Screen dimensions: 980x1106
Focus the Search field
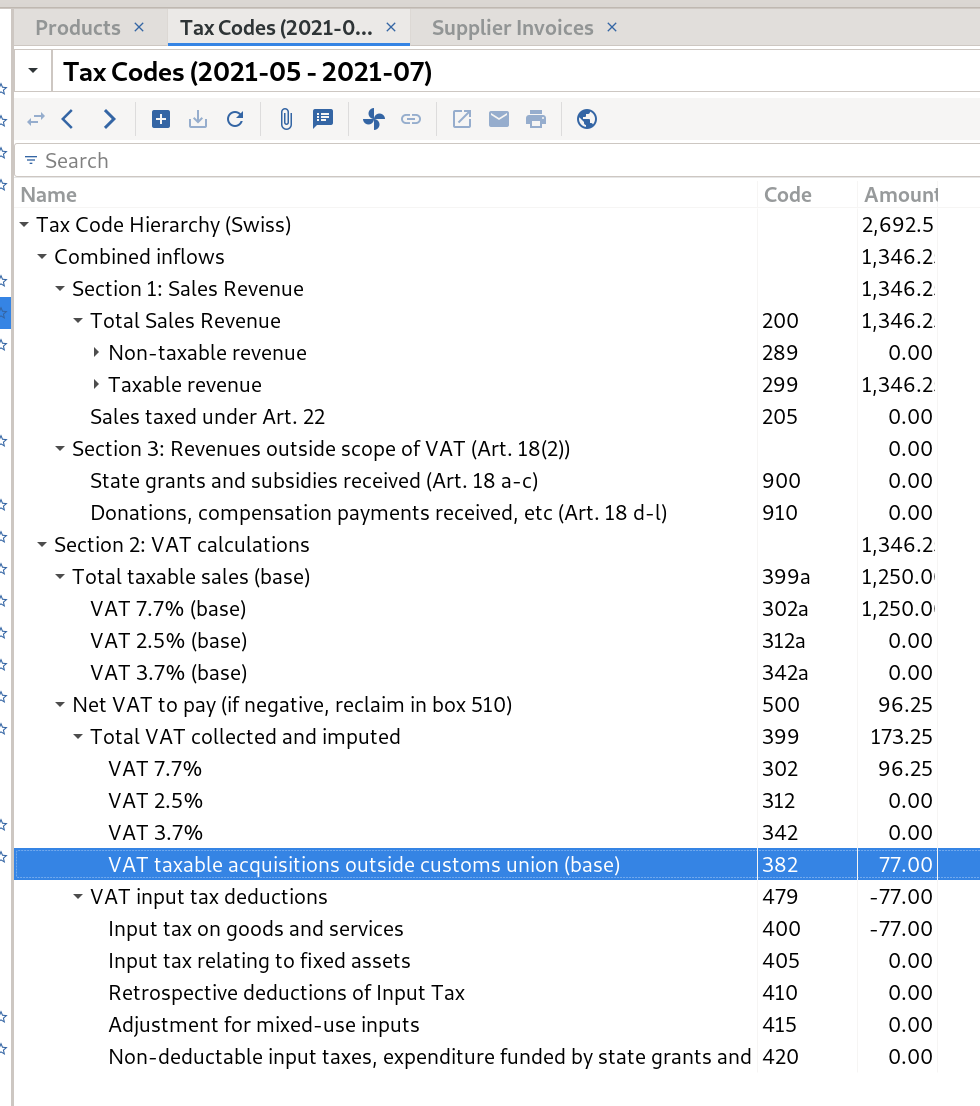pos(497,161)
